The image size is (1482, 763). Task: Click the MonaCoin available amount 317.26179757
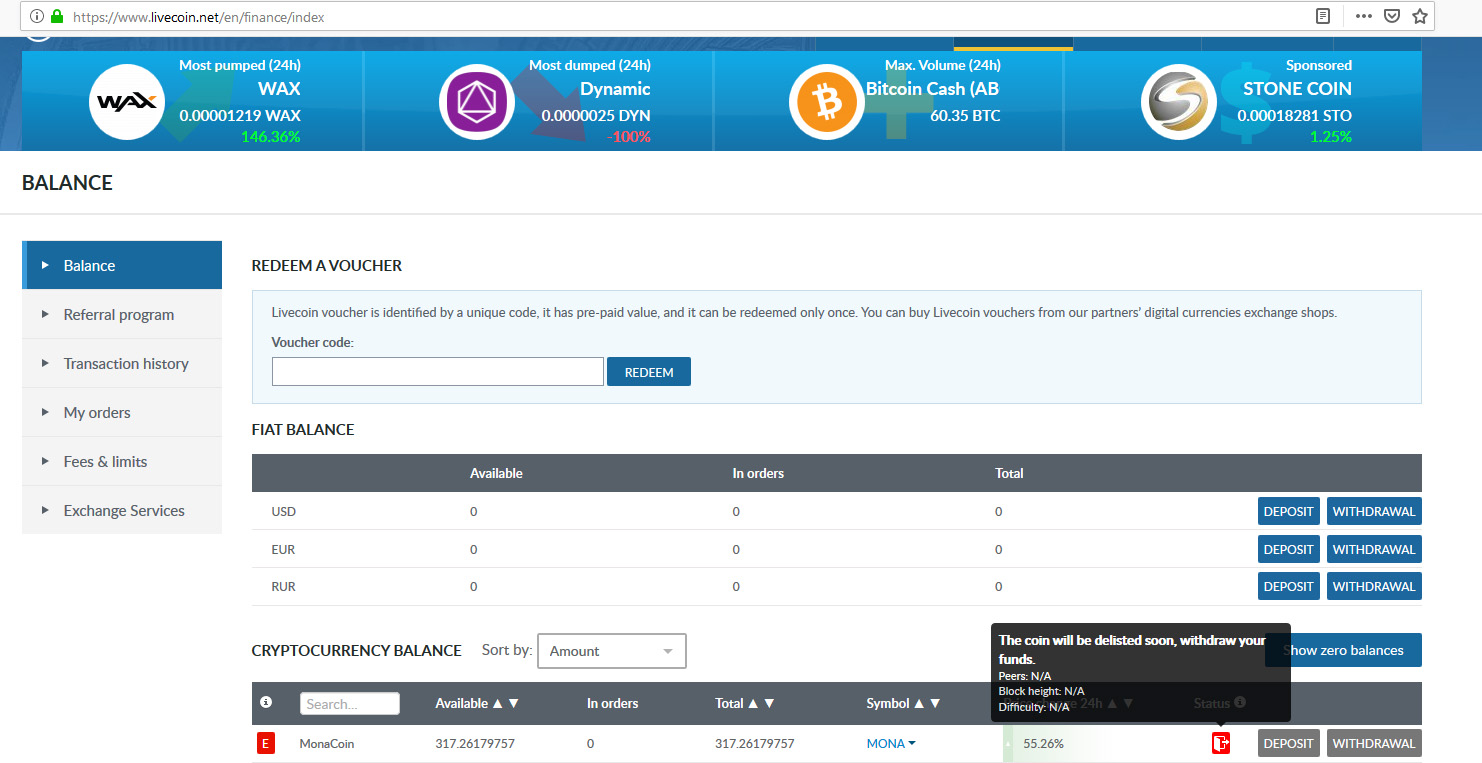(475, 743)
